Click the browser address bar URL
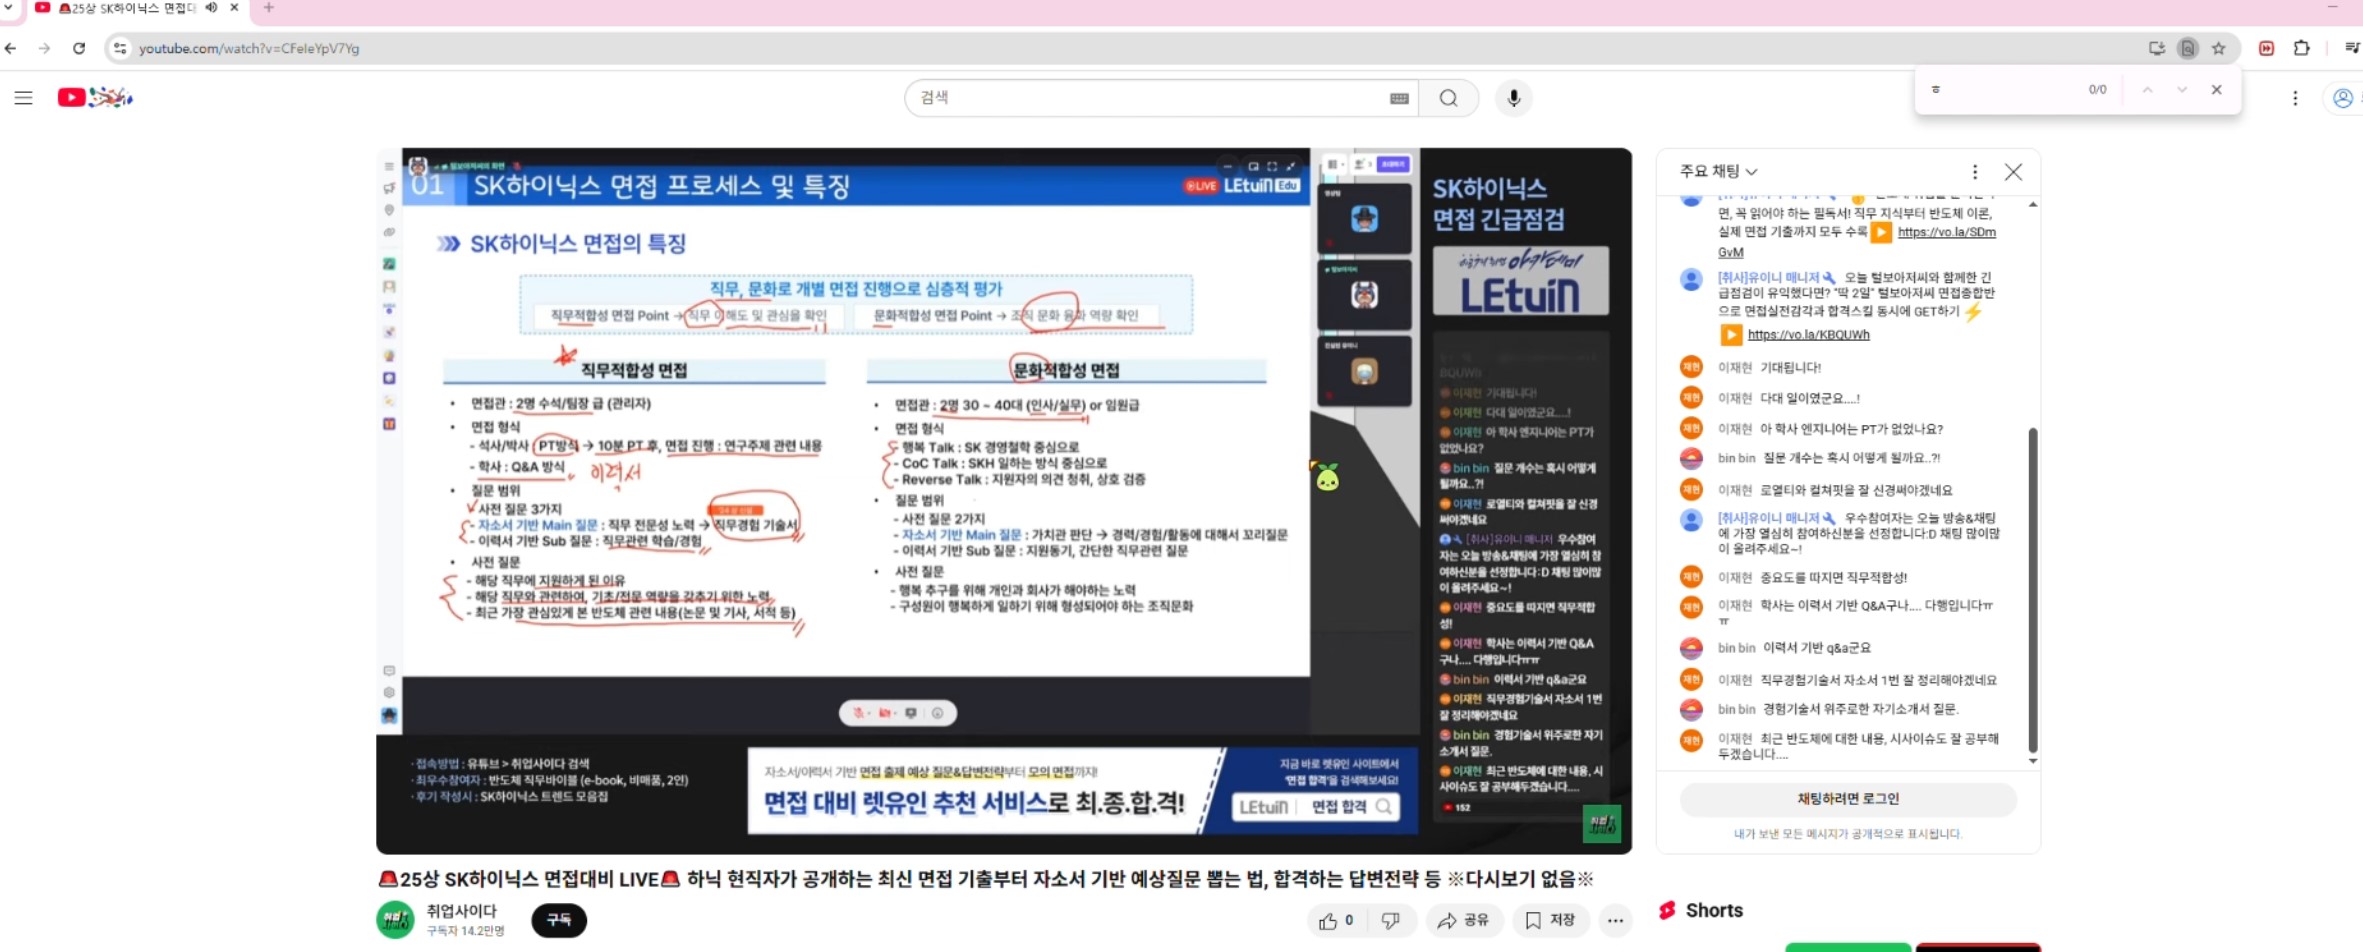This screenshot has width=2363, height=952. 249,48
